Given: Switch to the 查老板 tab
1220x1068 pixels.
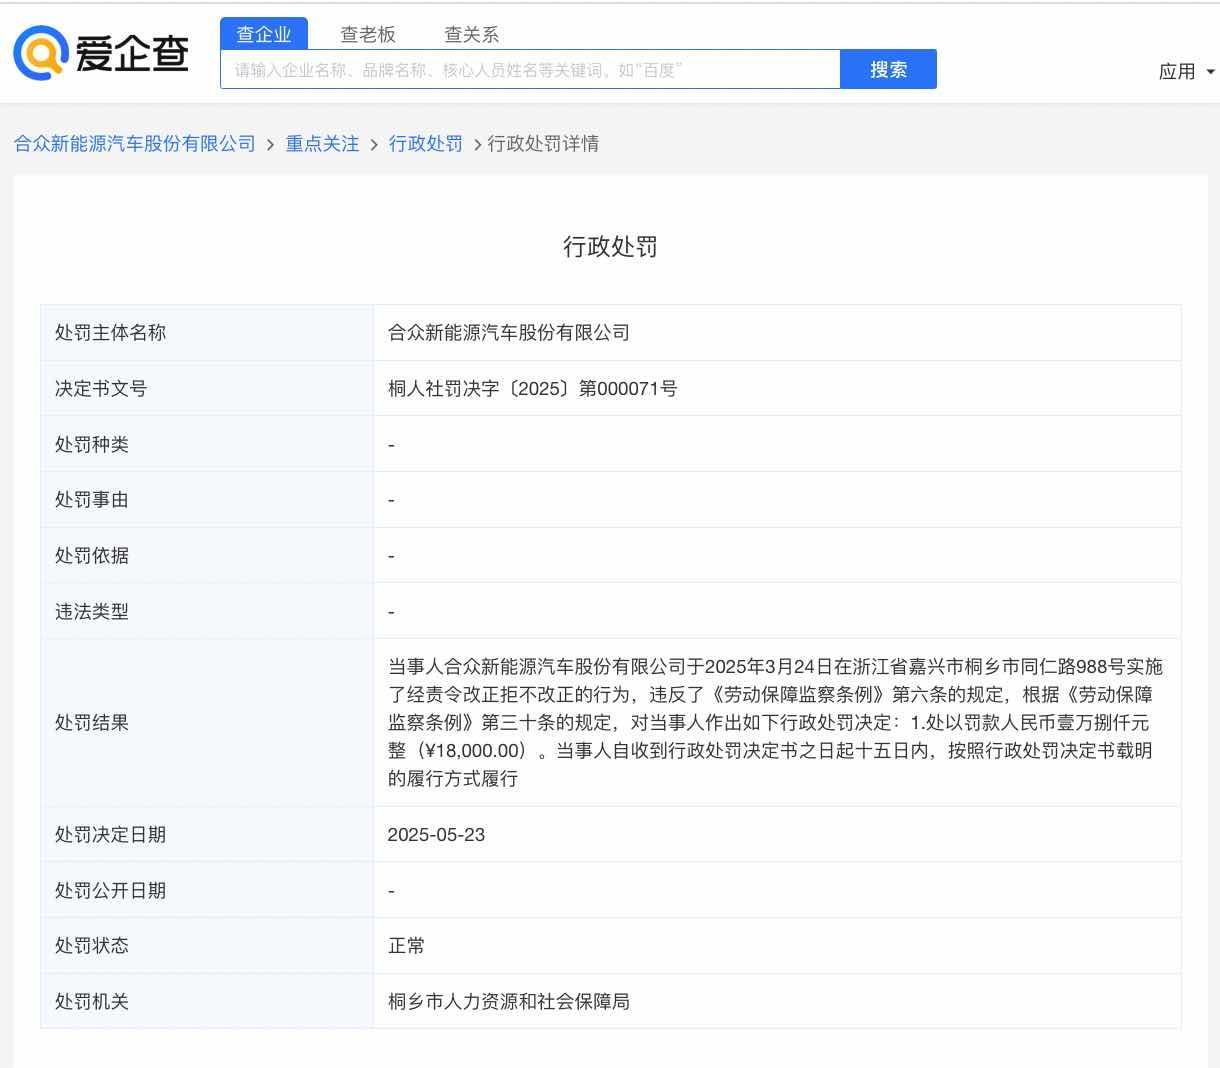Looking at the screenshot, I should click(x=368, y=34).
